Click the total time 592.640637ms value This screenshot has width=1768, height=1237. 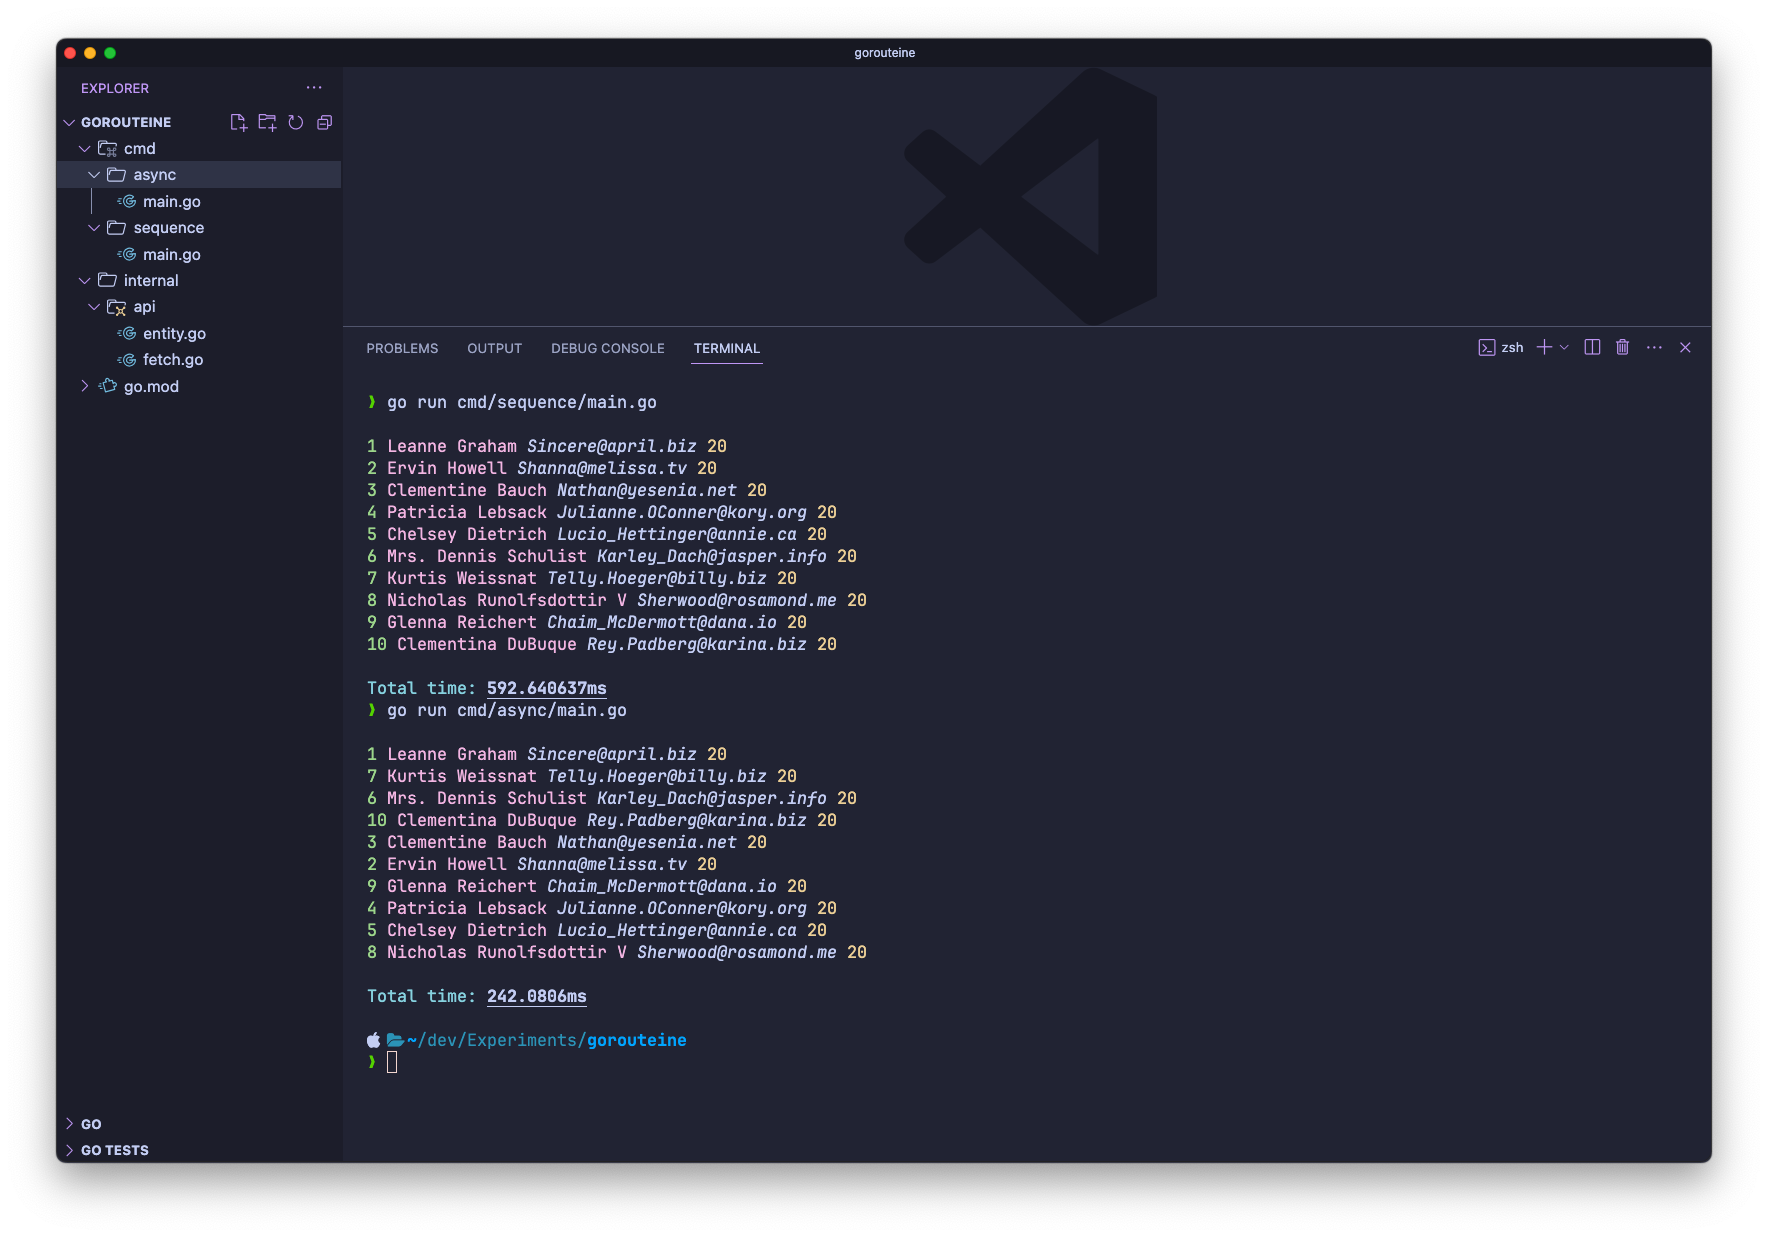pyautogui.click(x=546, y=688)
